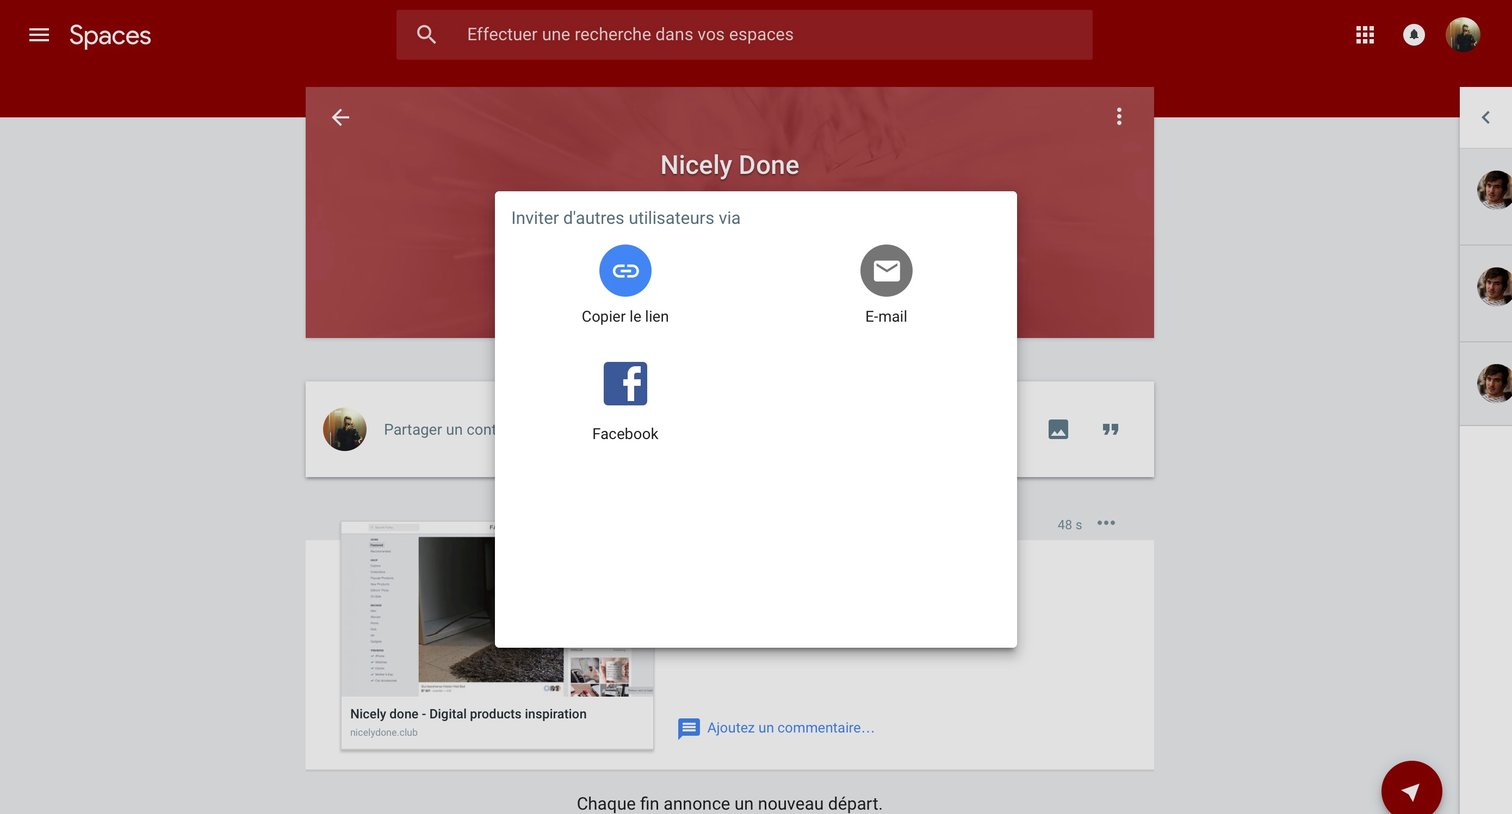
Task: Click the user avatar beside share box
Action: click(345, 429)
